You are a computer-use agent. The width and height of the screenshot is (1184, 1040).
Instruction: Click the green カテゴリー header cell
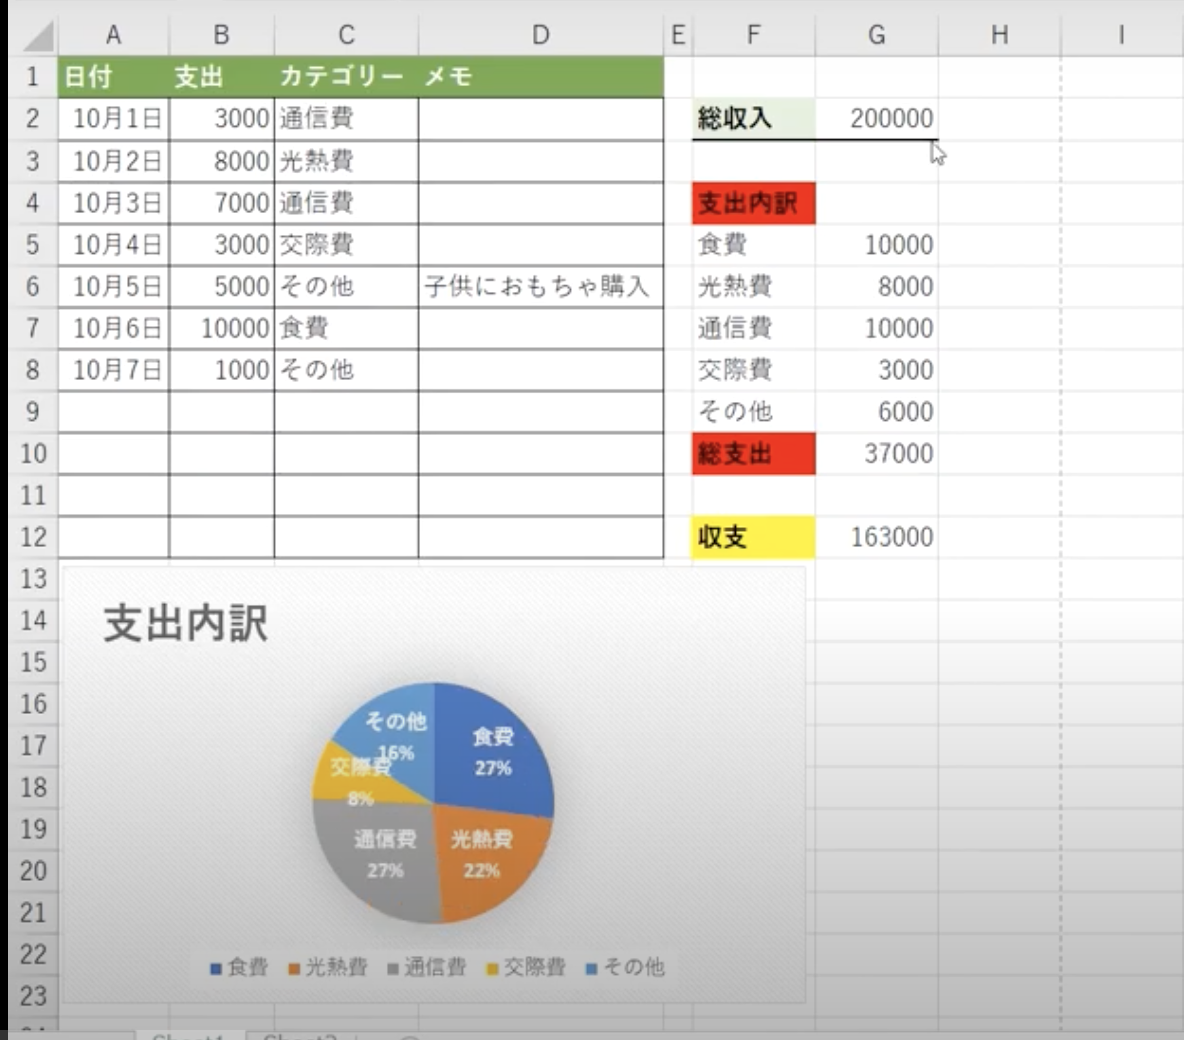[x=345, y=77]
